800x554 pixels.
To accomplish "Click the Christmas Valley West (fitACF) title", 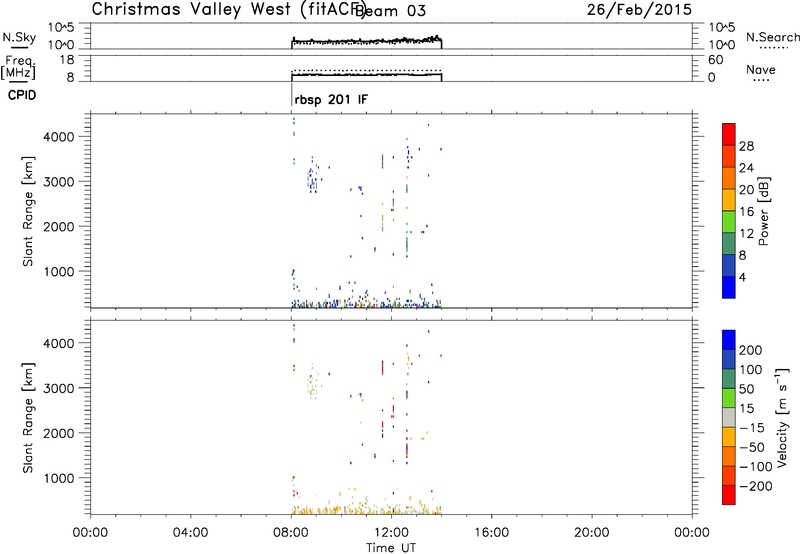I will pos(229,9).
